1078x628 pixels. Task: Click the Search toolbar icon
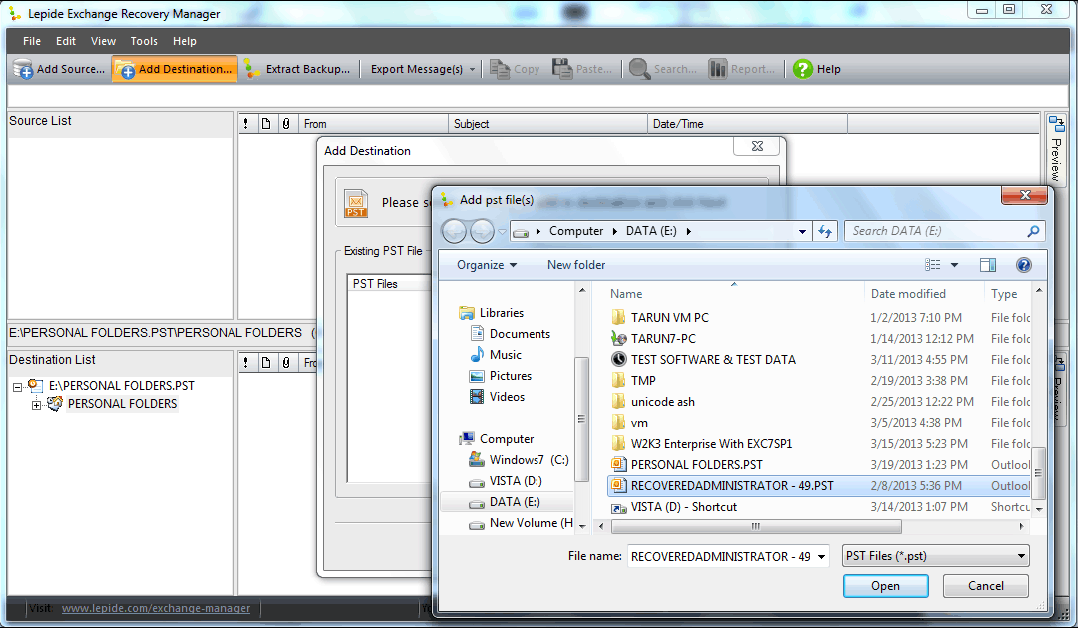tap(639, 69)
